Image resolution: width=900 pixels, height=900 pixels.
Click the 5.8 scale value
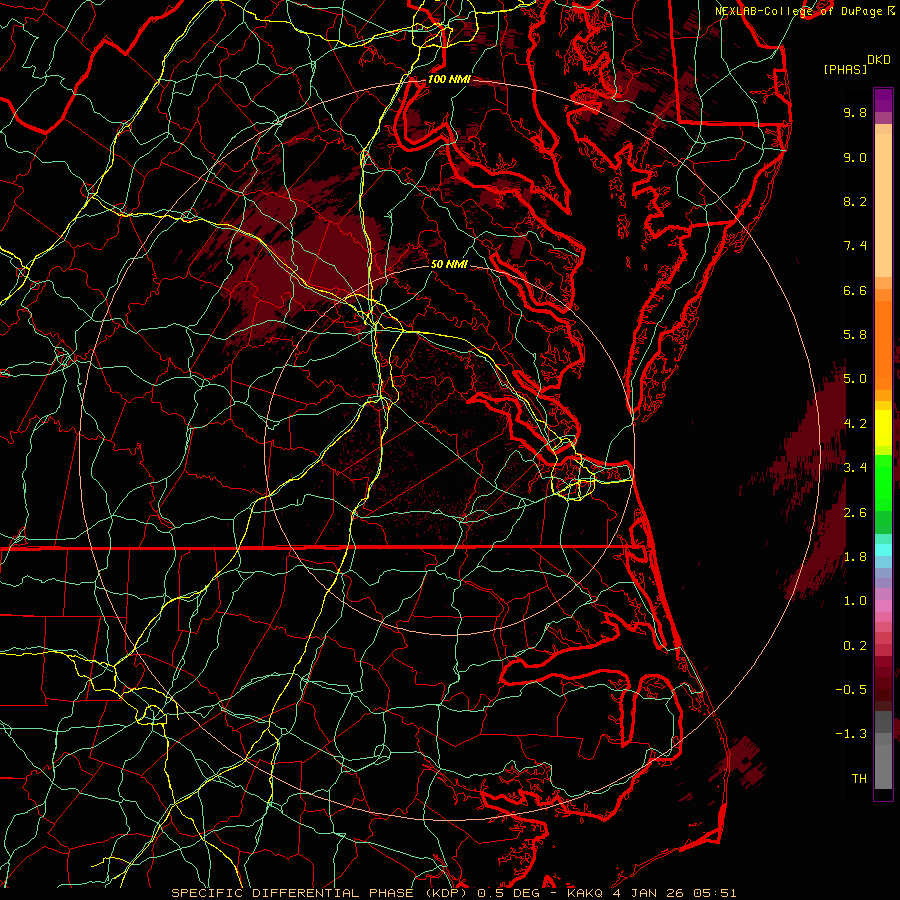(x=855, y=335)
